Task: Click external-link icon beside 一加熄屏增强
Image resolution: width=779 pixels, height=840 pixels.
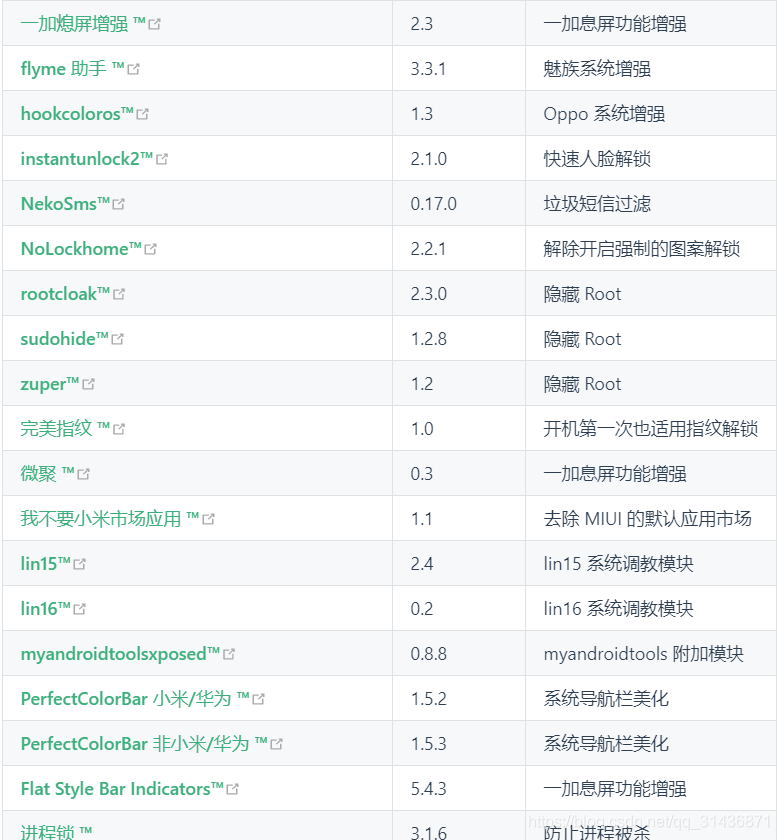Action: (154, 24)
